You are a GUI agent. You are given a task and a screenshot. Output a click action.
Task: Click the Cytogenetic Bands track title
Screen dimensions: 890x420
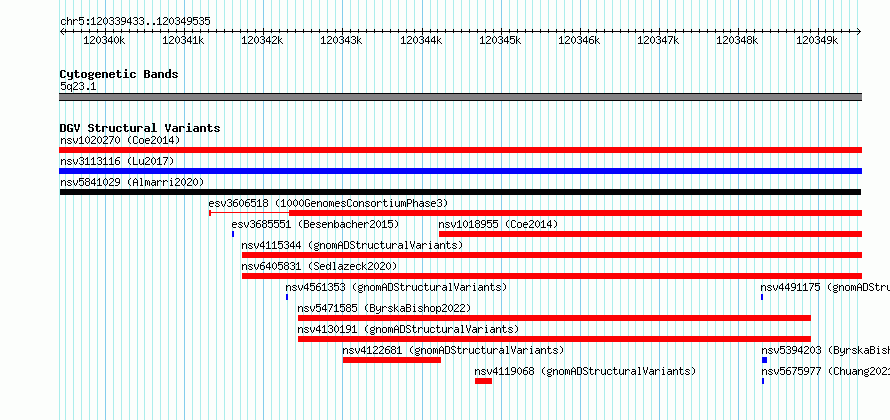pyautogui.click(x=119, y=74)
